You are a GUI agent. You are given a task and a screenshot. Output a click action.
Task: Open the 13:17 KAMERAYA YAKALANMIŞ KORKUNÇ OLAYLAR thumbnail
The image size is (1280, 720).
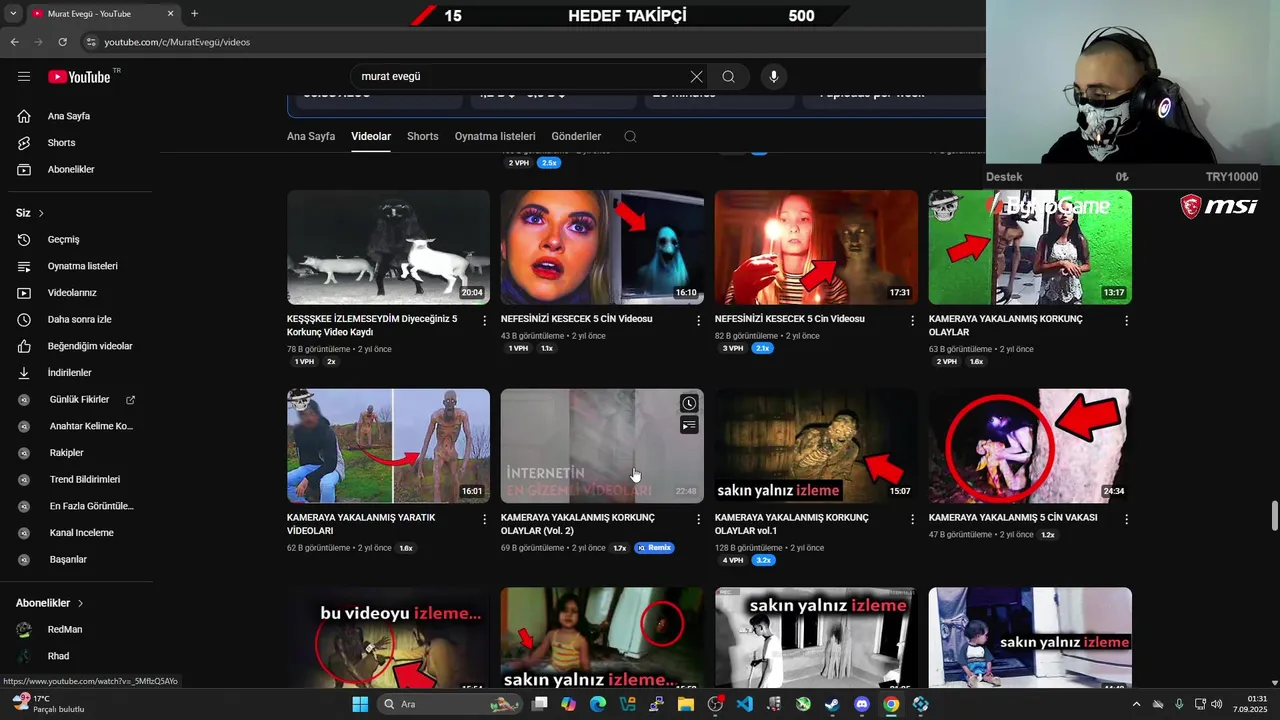coord(1030,247)
